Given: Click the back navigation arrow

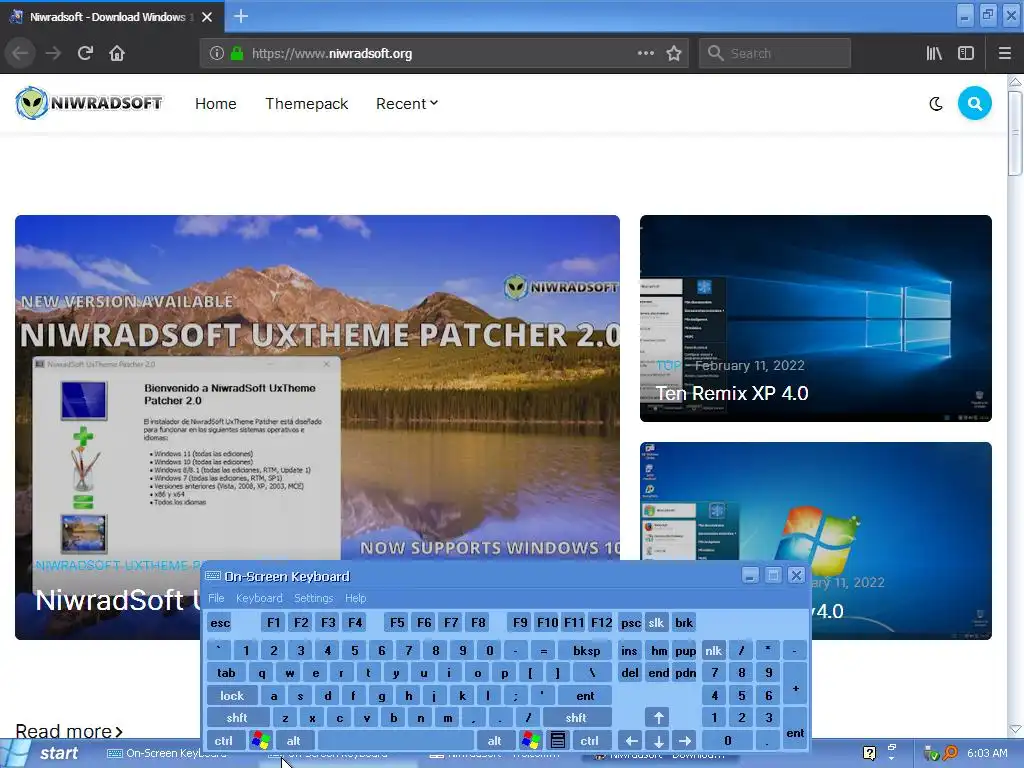Looking at the screenshot, I should tap(21, 54).
